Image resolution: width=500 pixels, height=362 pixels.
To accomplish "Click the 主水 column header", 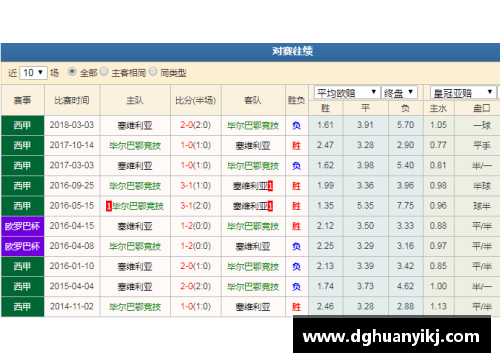I will pyautogui.click(x=438, y=108).
